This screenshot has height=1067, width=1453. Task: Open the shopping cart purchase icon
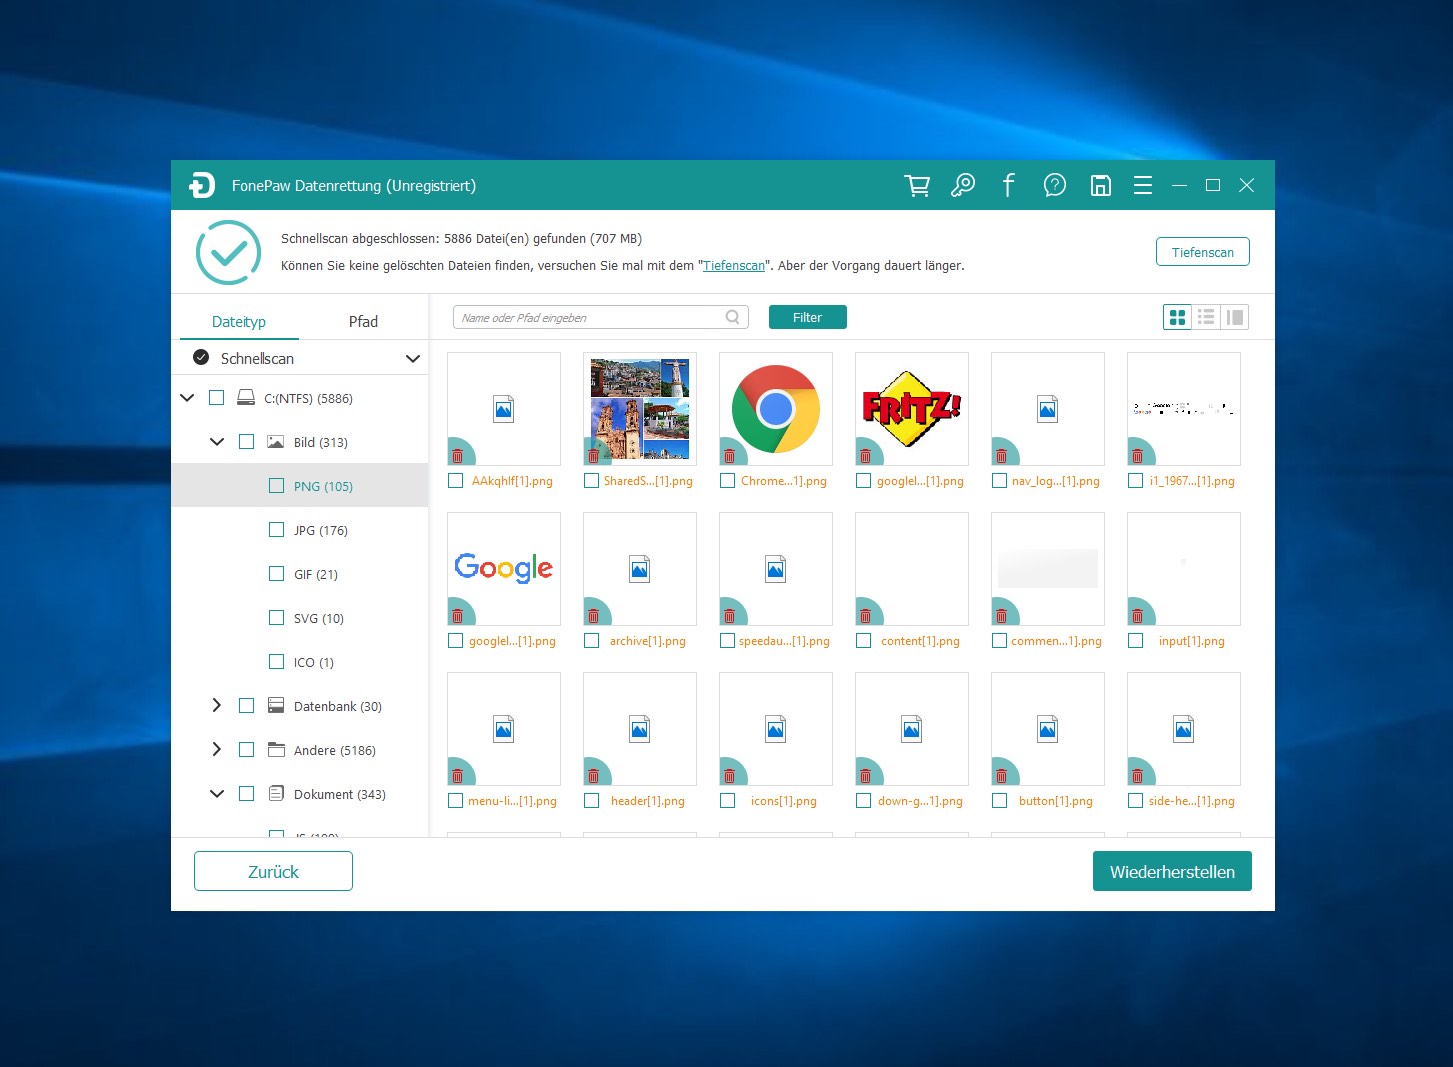tap(917, 185)
